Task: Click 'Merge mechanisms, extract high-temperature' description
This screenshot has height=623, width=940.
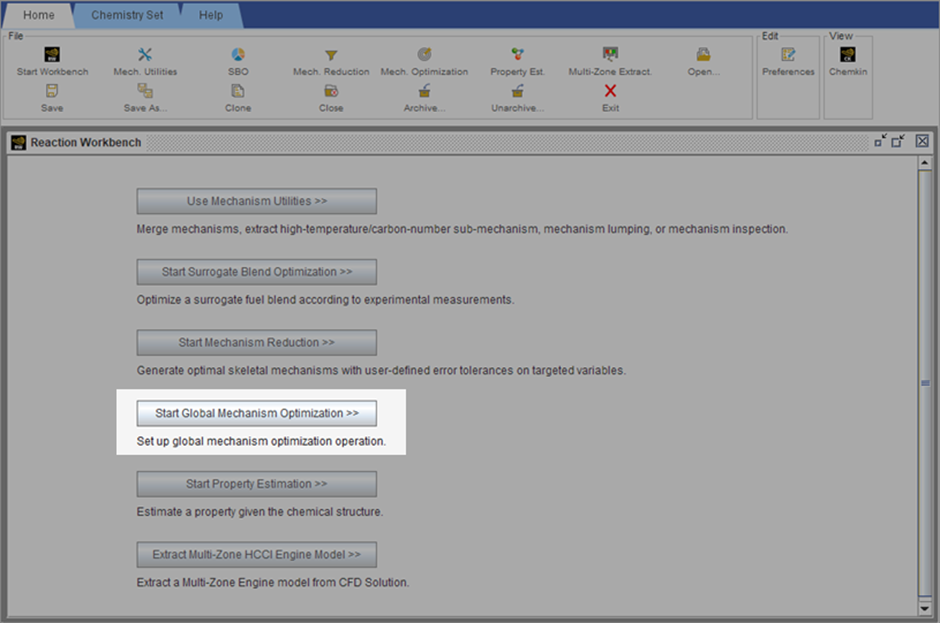Action: click(x=462, y=229)
